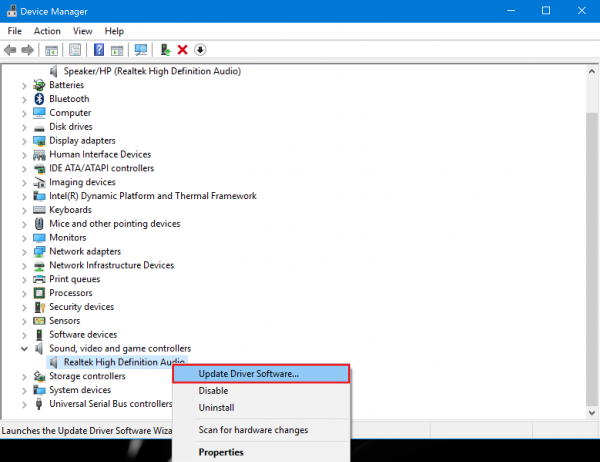
Task: Click the vertical scrollbar down arrow
Action: click(x=592, y=413)
